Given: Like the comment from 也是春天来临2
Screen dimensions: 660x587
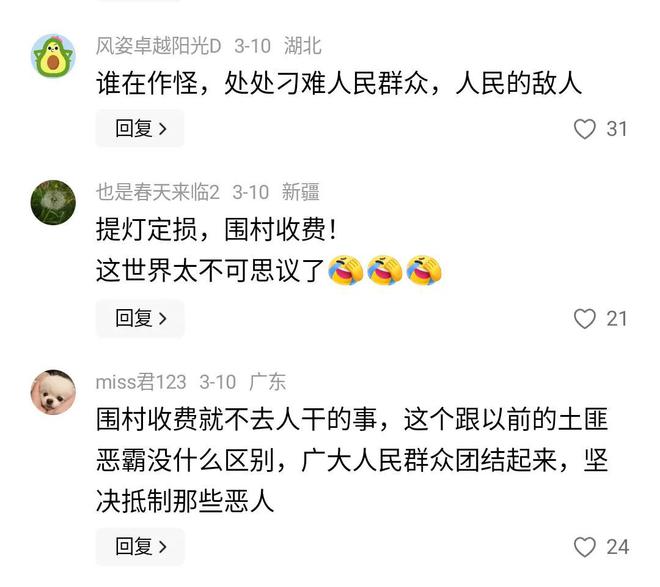Looking at the screenshot, I should pos(585,319).
